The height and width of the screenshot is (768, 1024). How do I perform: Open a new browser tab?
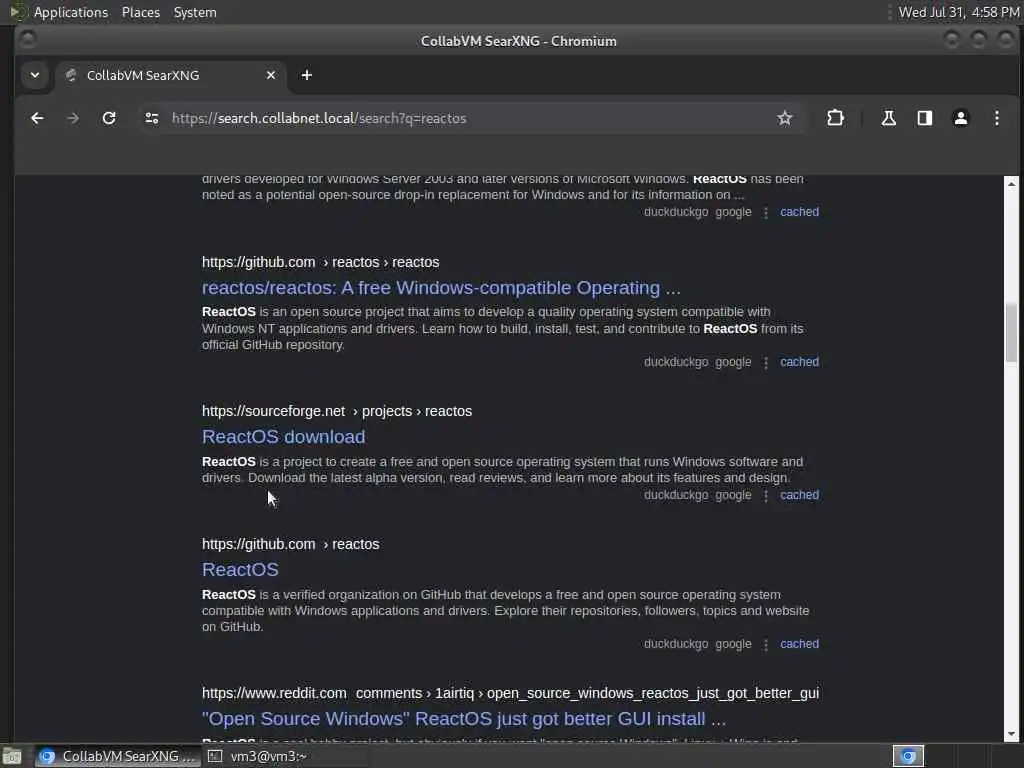(x=306, y=75)
